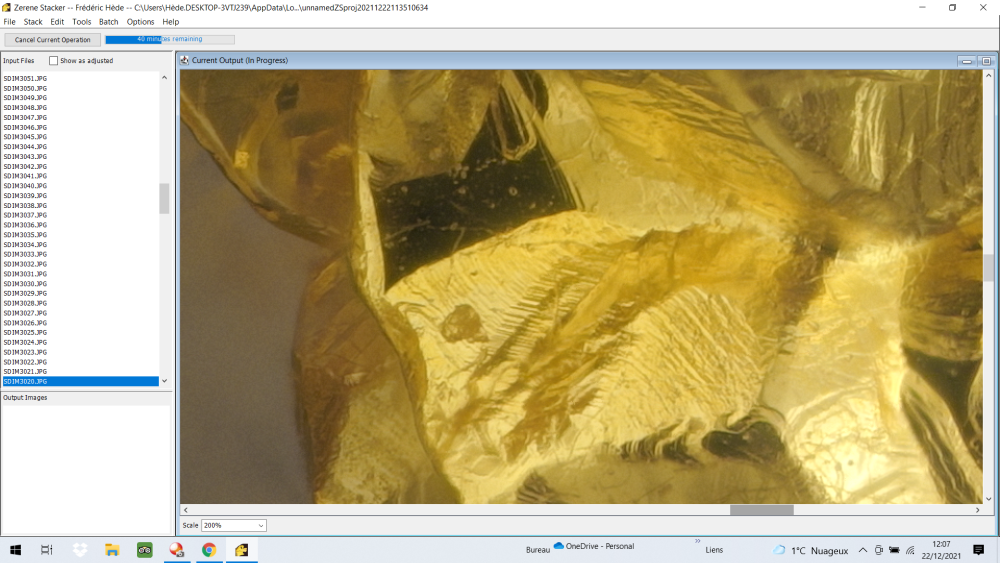Click the Zerene Stacker taskbar icon
1000x563 pixels.
coord(241,550)
